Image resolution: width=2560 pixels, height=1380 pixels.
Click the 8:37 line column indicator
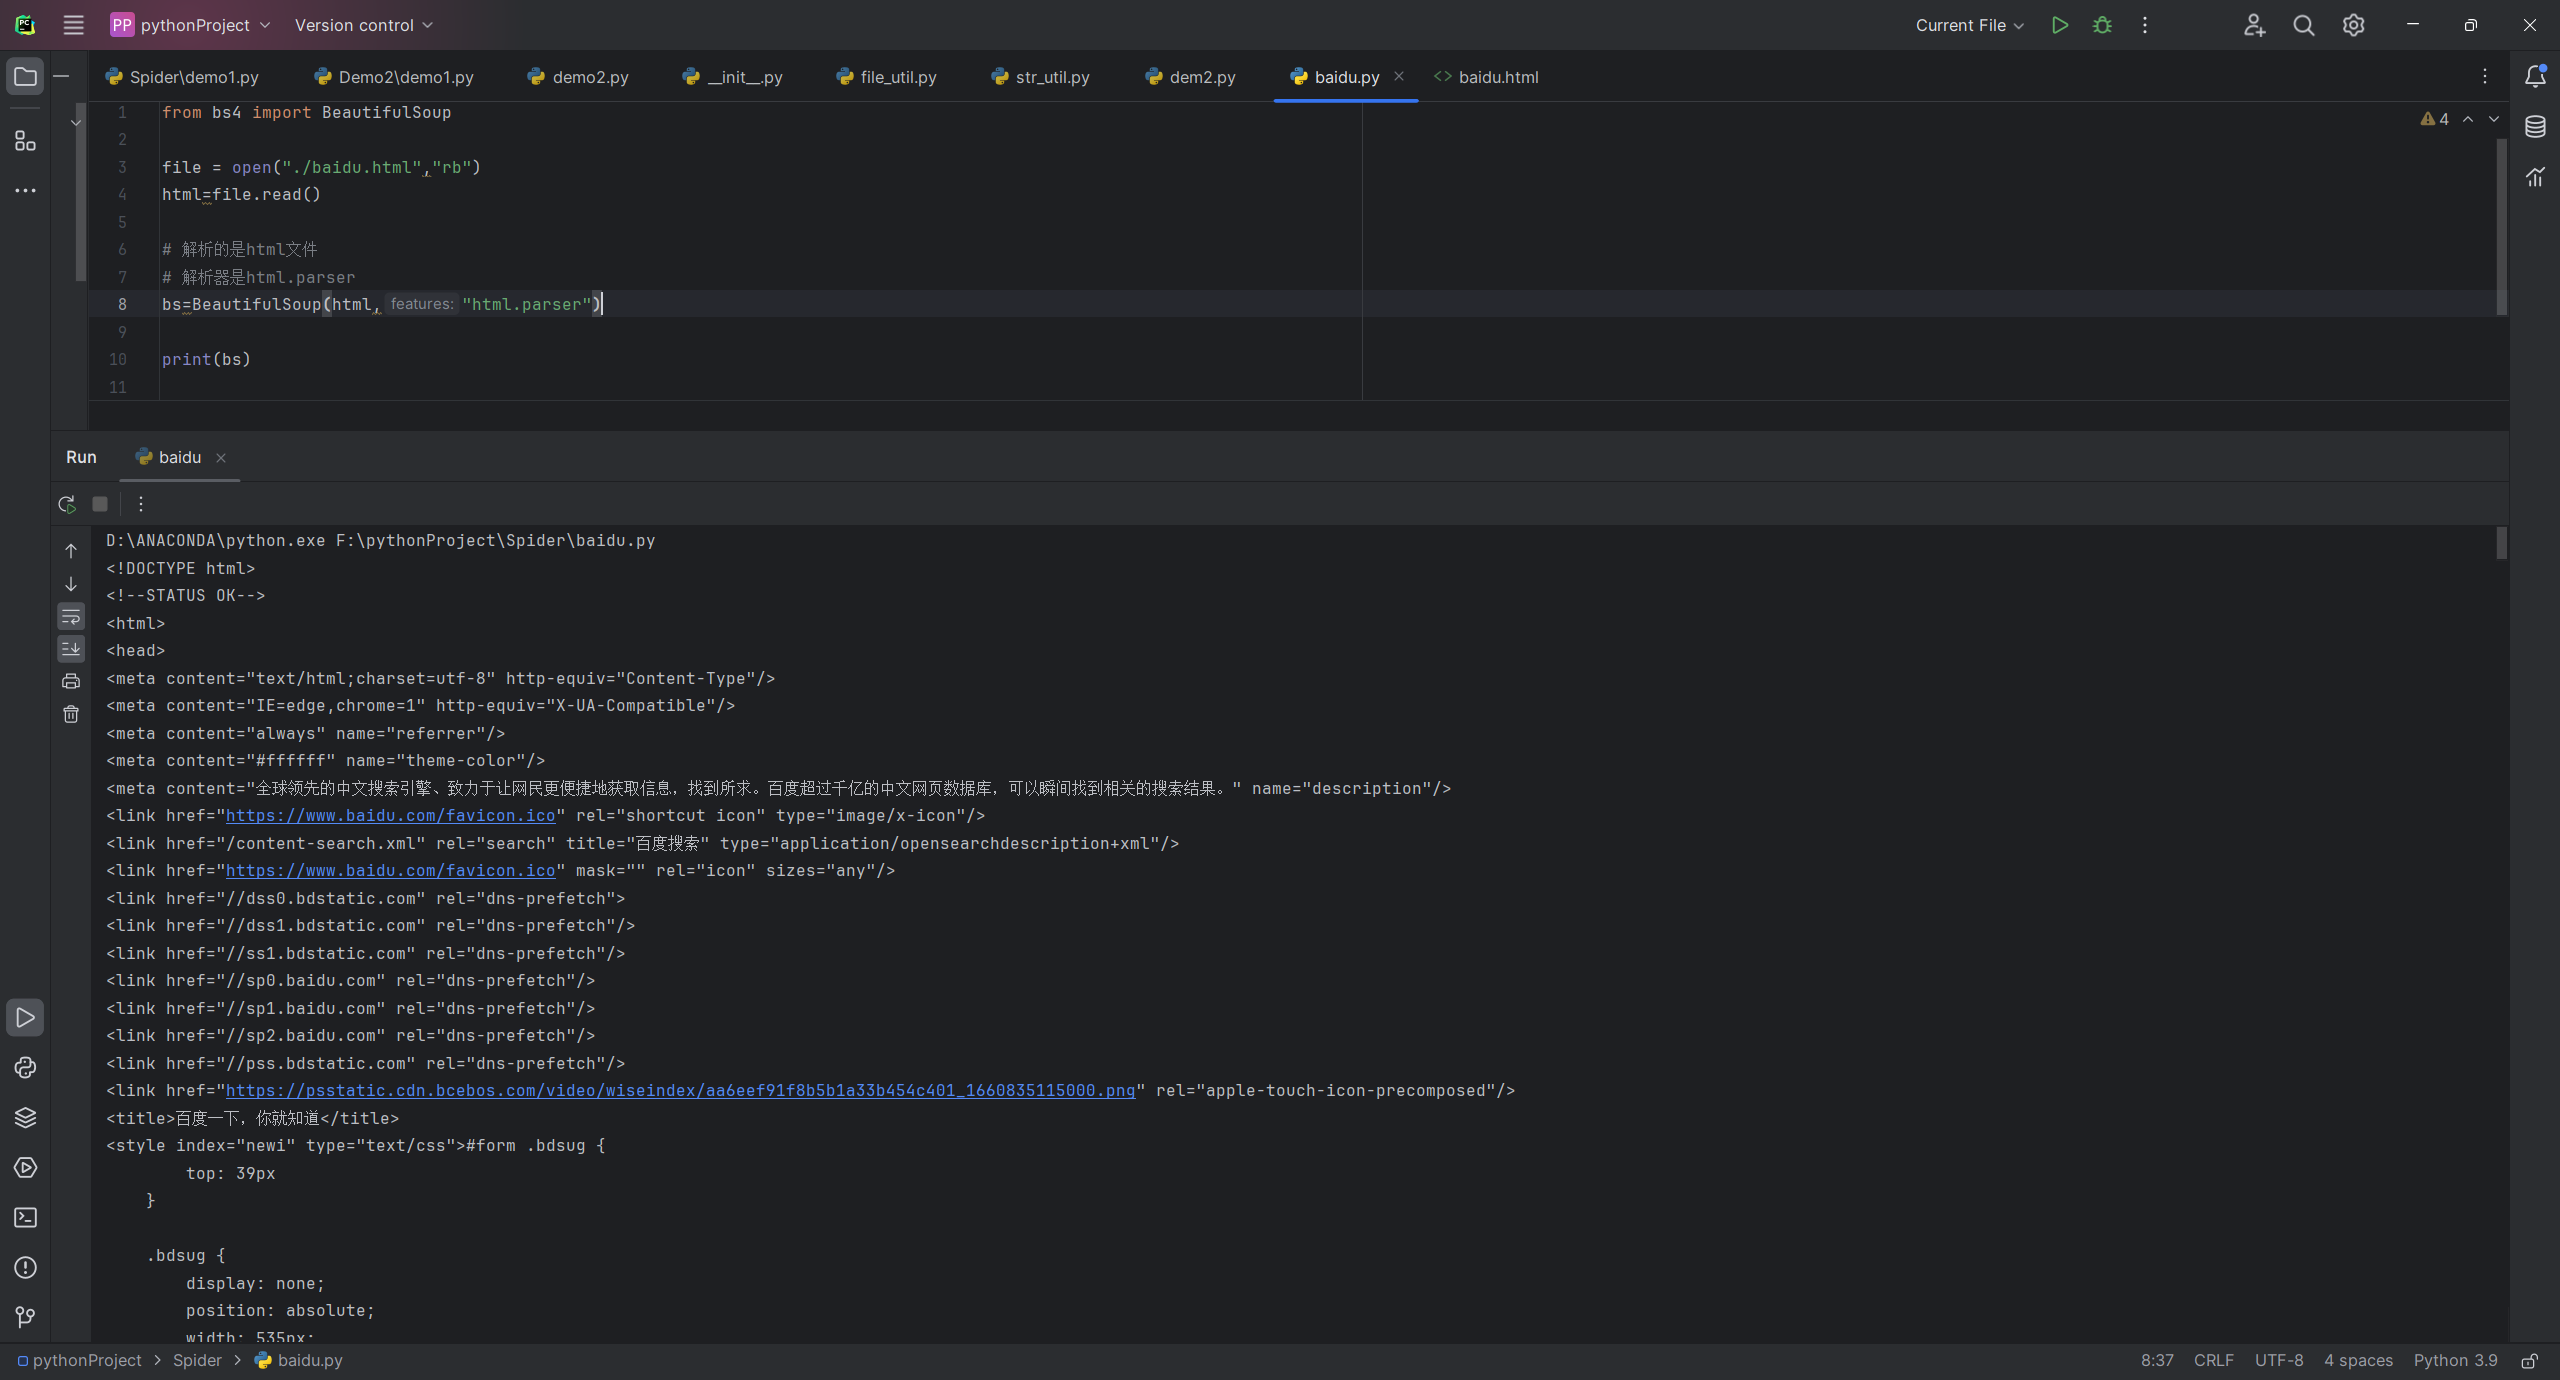(x=2157, y=1361)
